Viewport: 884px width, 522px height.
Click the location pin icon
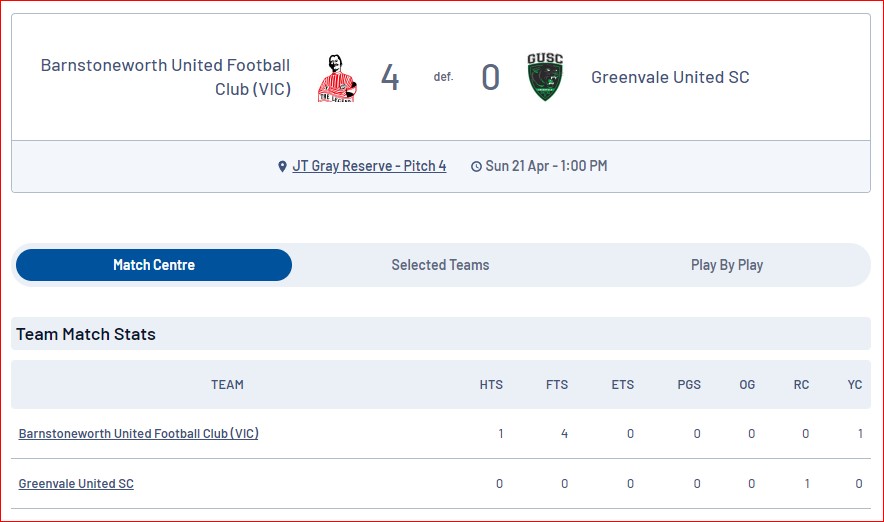click(282, 166)
